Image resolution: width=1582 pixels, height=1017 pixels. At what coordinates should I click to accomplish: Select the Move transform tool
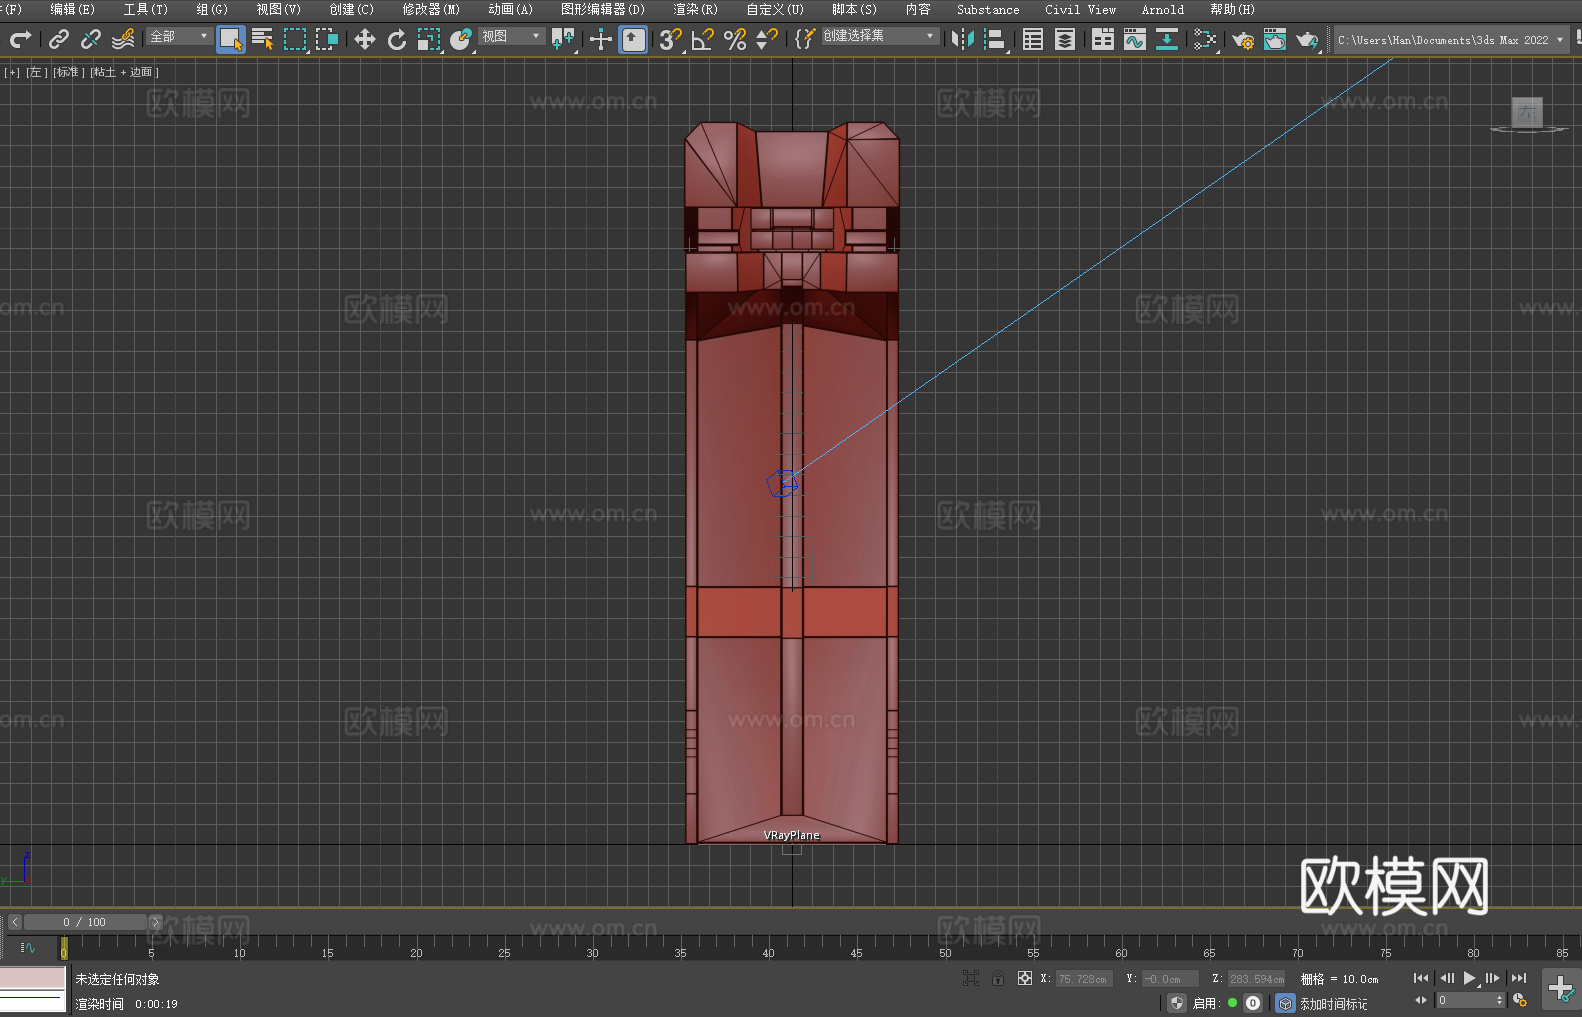365,39
